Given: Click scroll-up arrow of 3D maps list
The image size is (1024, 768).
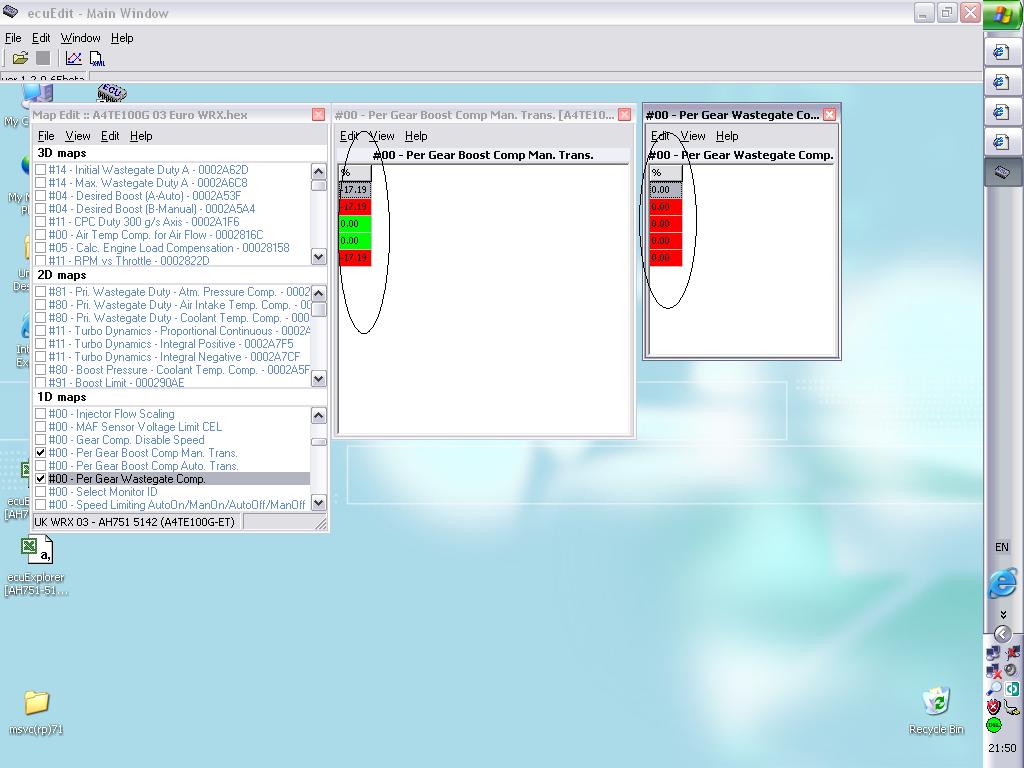Looking at the screenshot, I should click(x=319, y=172).
